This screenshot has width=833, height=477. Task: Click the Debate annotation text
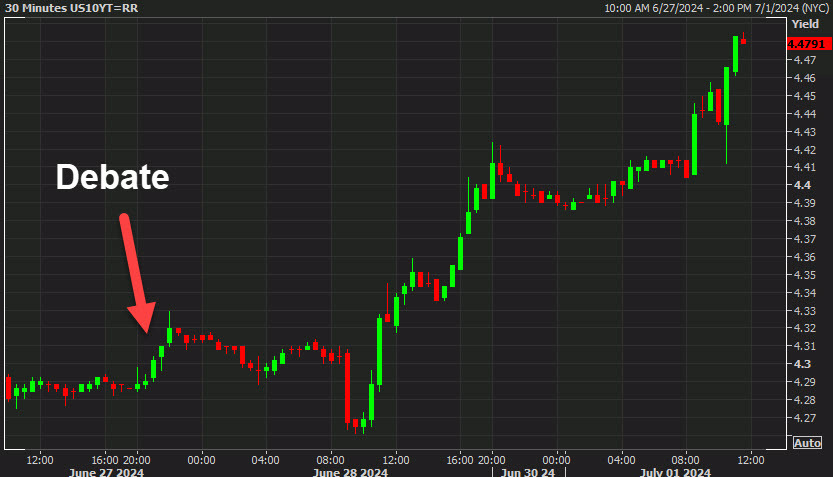point(113,176)
